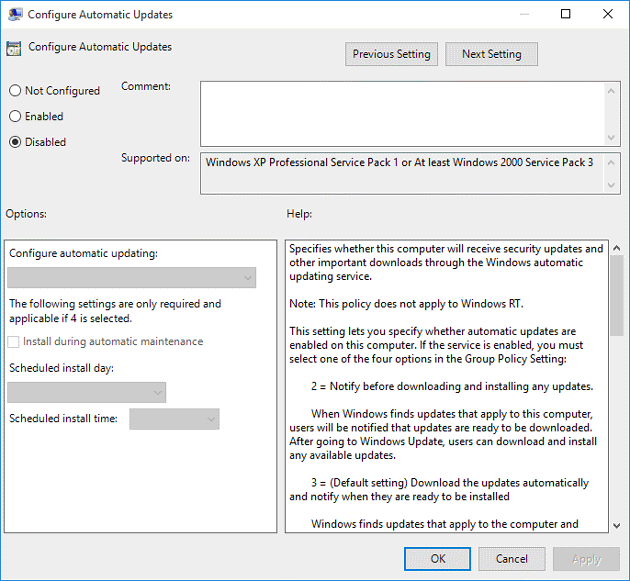Choose the Disabled radio button
The height and width of the screenshot is (581, 630).
point(15,142)
